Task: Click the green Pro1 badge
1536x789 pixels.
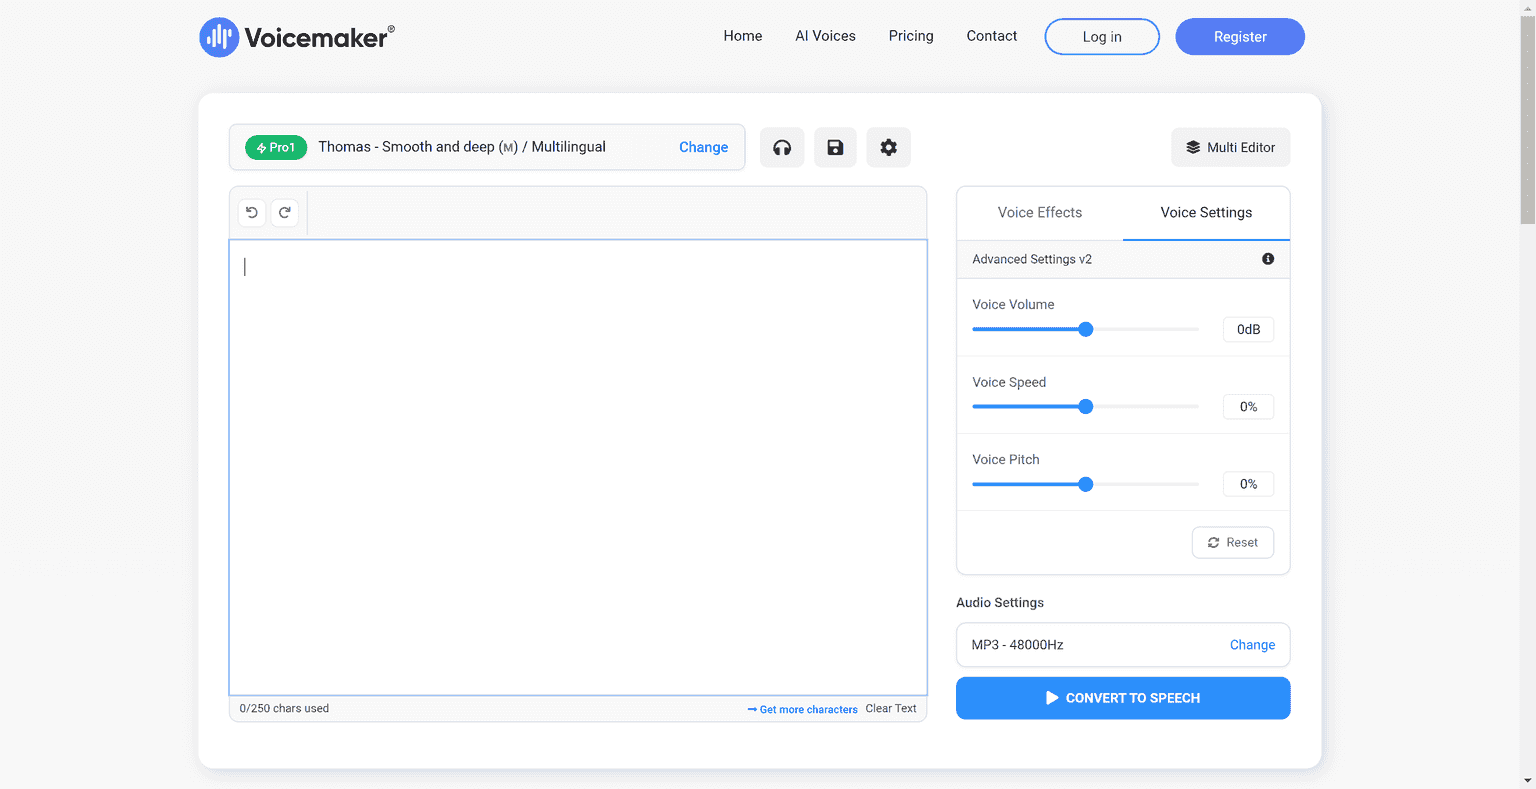Action: click(276, 147)
